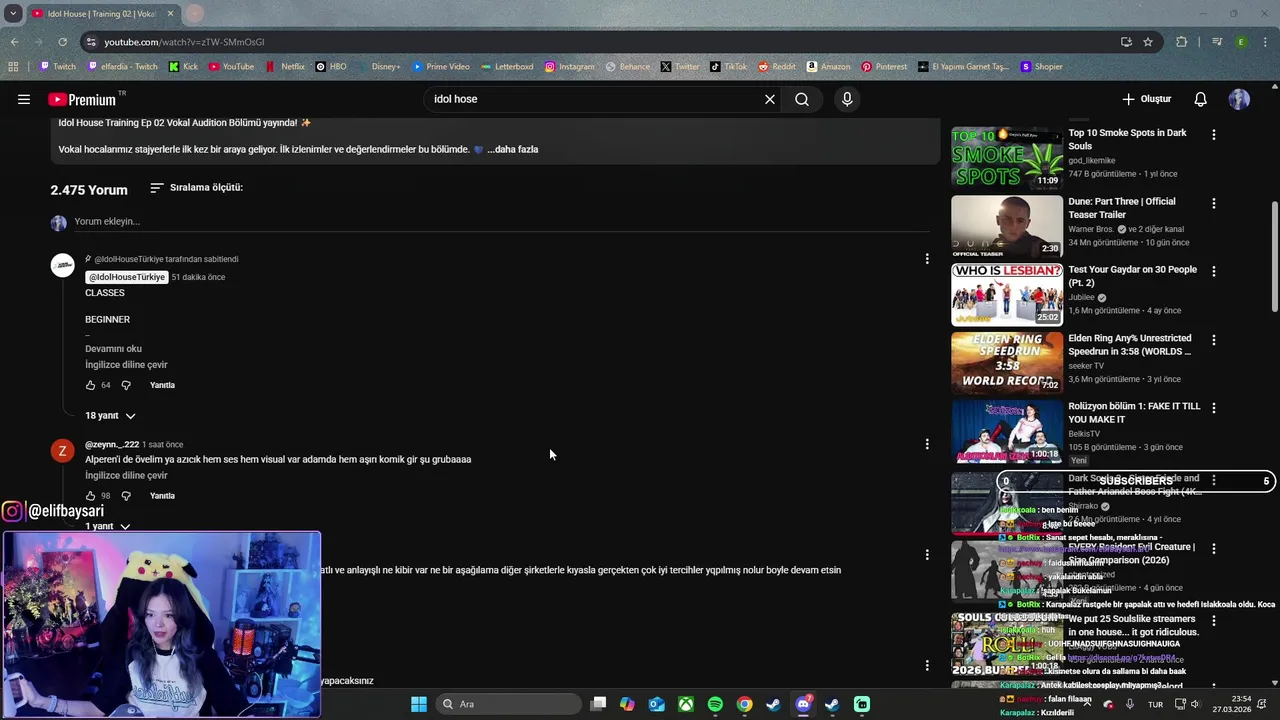Screen dimensions: 1280x720
Task: Open more actions for @zeynn._.222 comment
Action: 927,444
